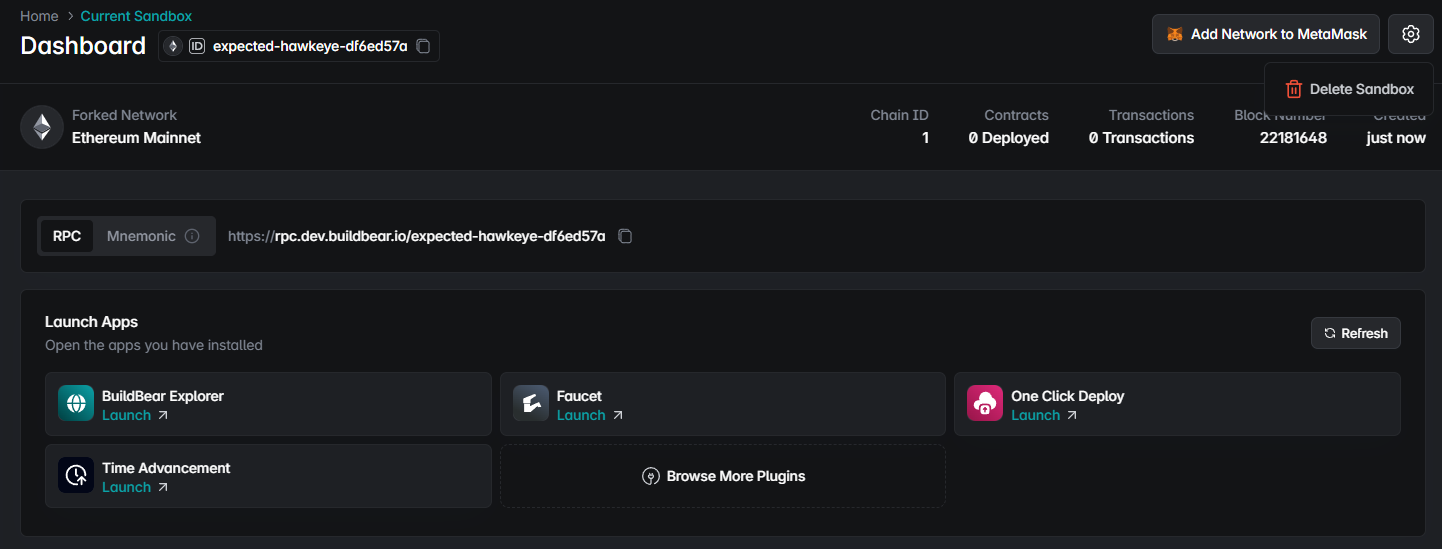Click the Time Advancement clock icon
Viewport: 1442px width, 549px height.
click(76, 476)
